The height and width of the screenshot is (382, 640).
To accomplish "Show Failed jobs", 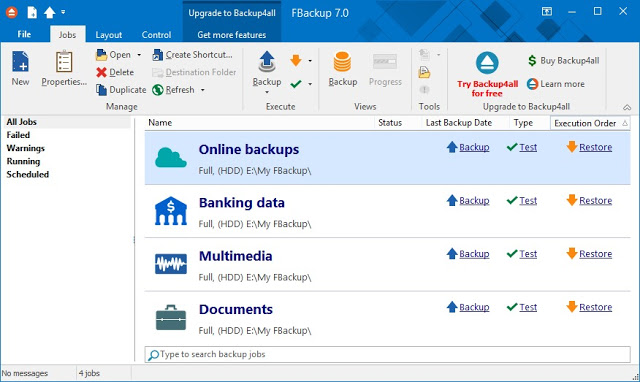I will tap(18, 135).
